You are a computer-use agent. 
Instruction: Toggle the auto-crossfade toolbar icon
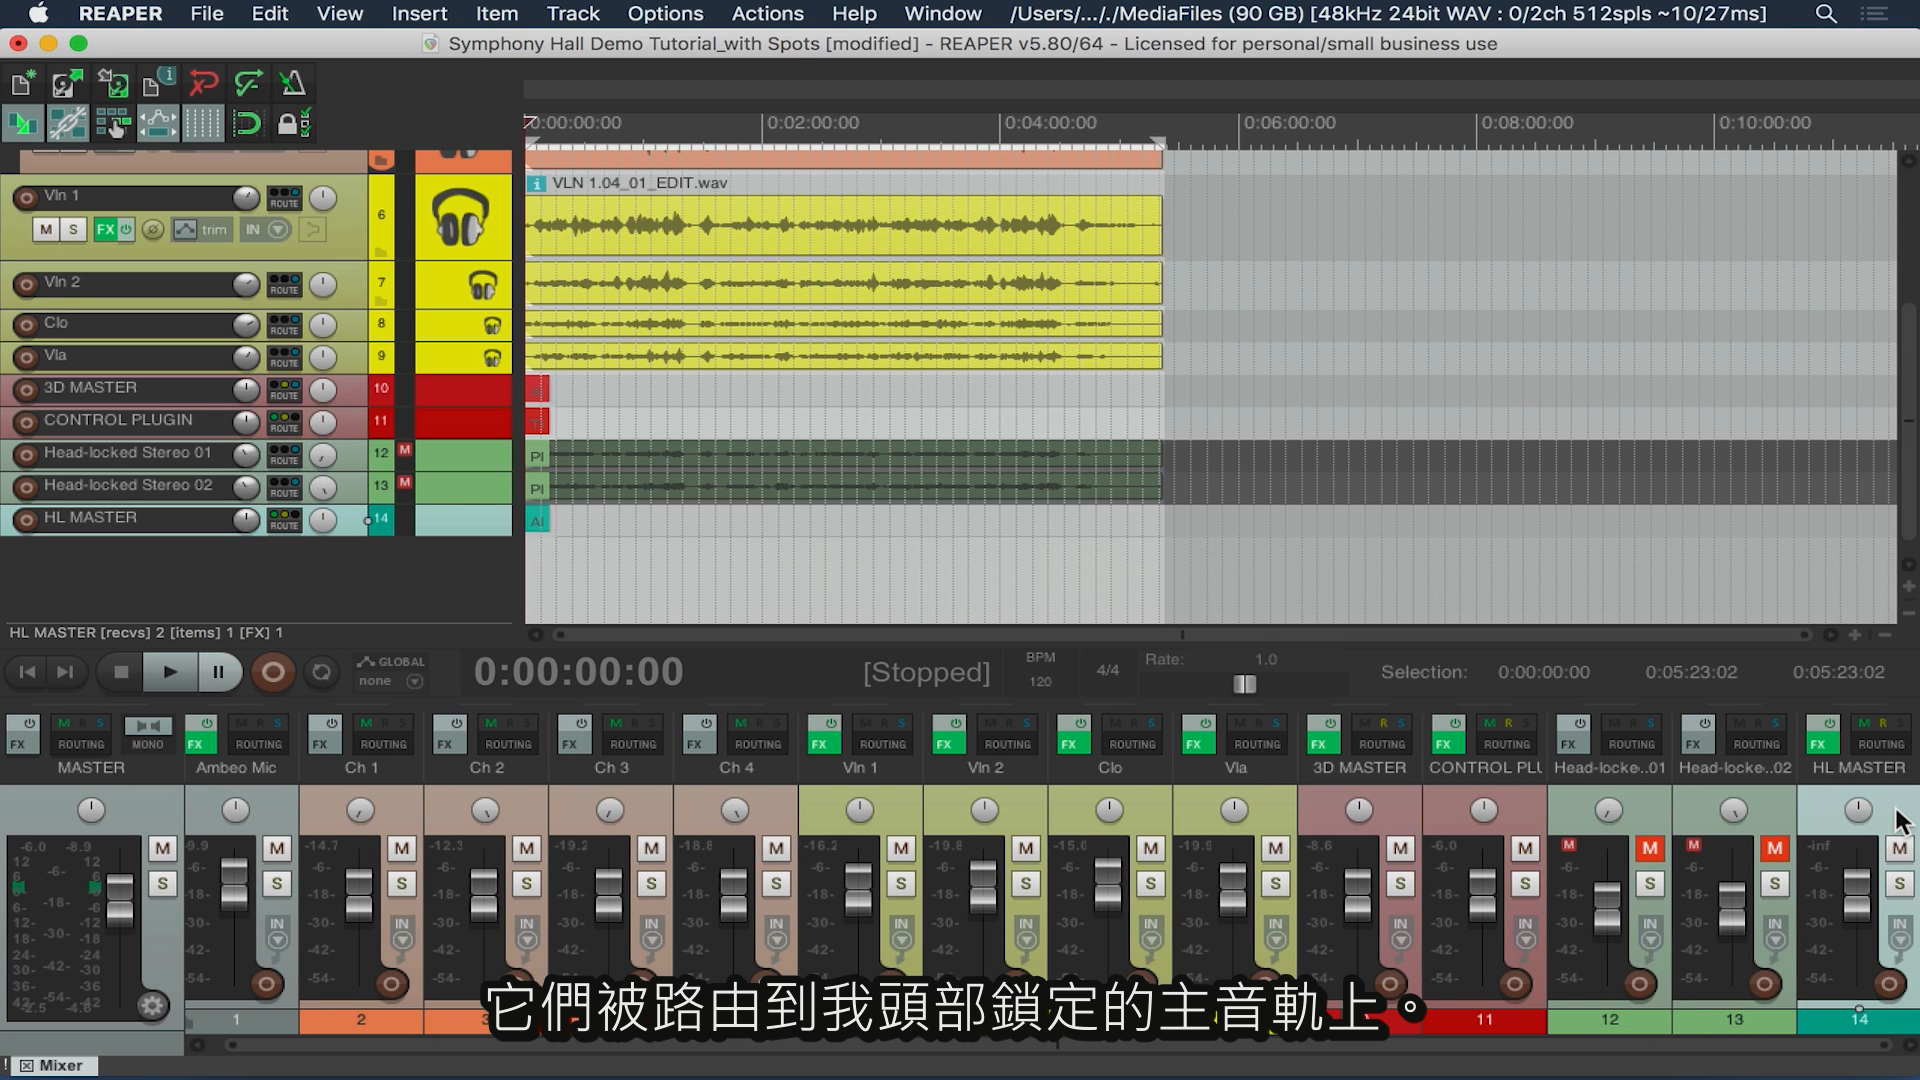click(23, 123)
